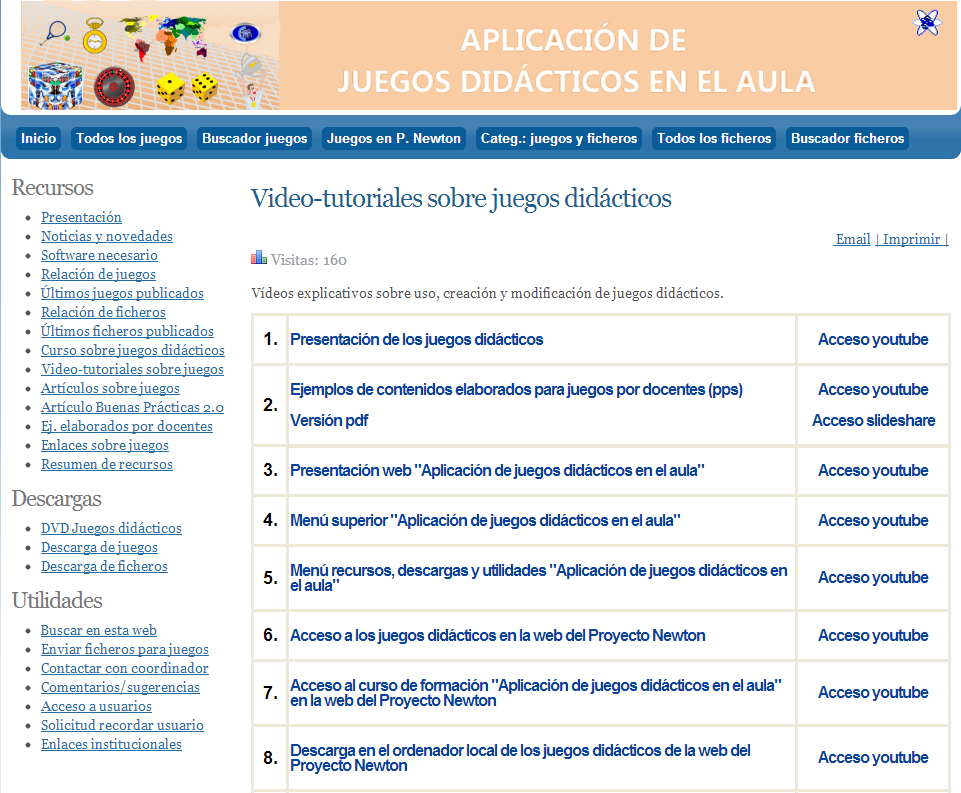961x793 pixels.
Task: Go to Todos los juegos in navigation bar
Action: tap(129, 139)
